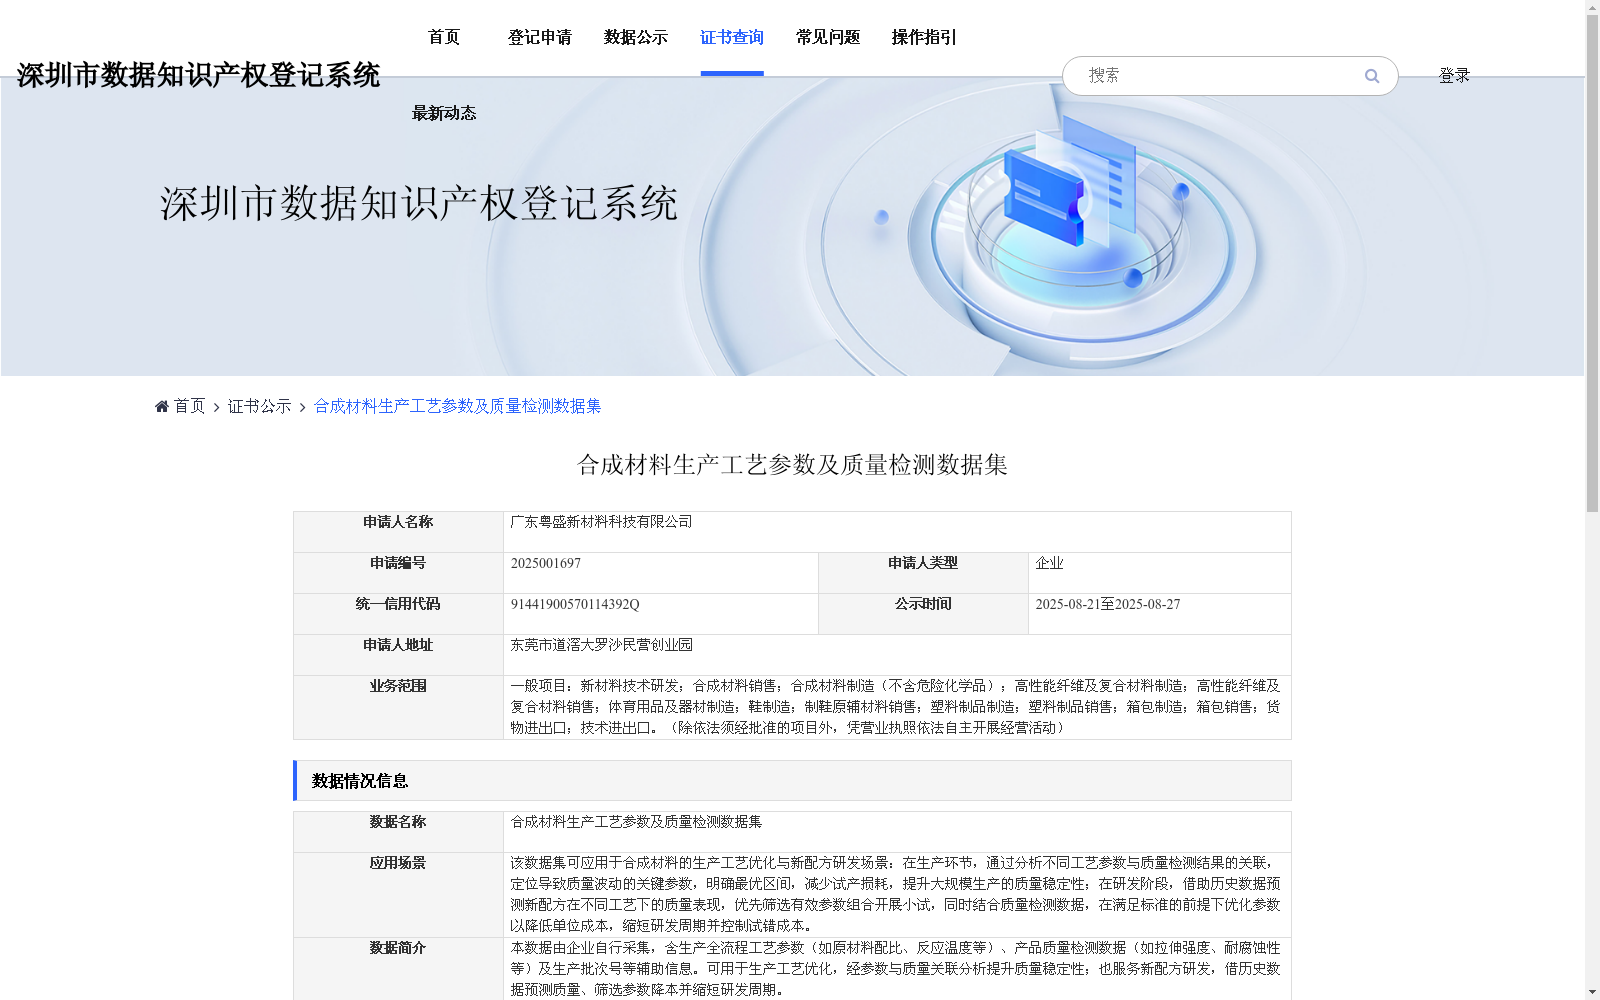
Task: Click the 登录 link
Action: point(1454,74)
